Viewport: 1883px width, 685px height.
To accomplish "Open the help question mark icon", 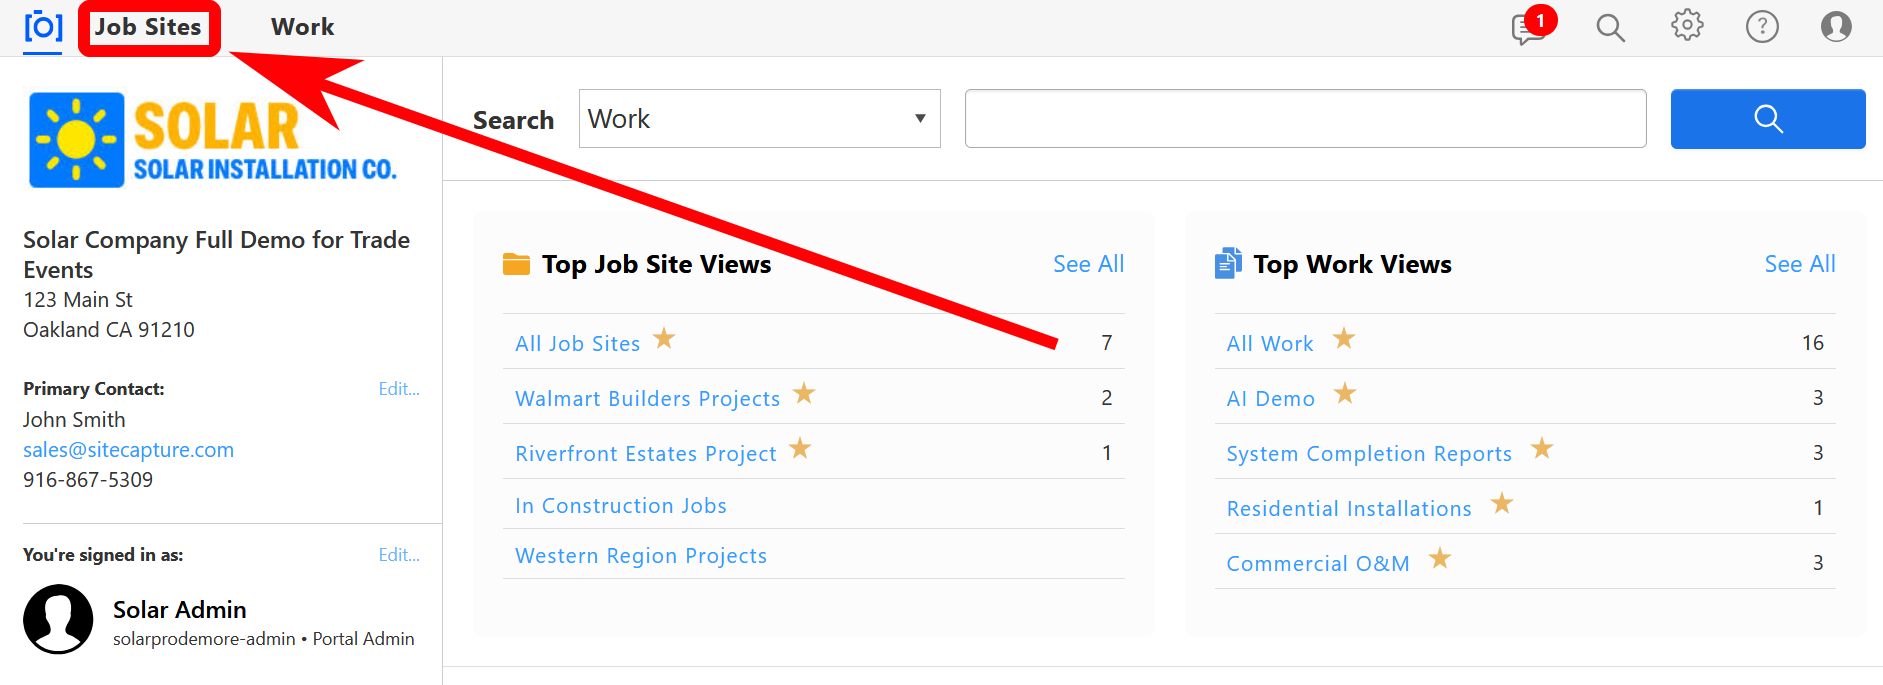I will pos(1762,26).
